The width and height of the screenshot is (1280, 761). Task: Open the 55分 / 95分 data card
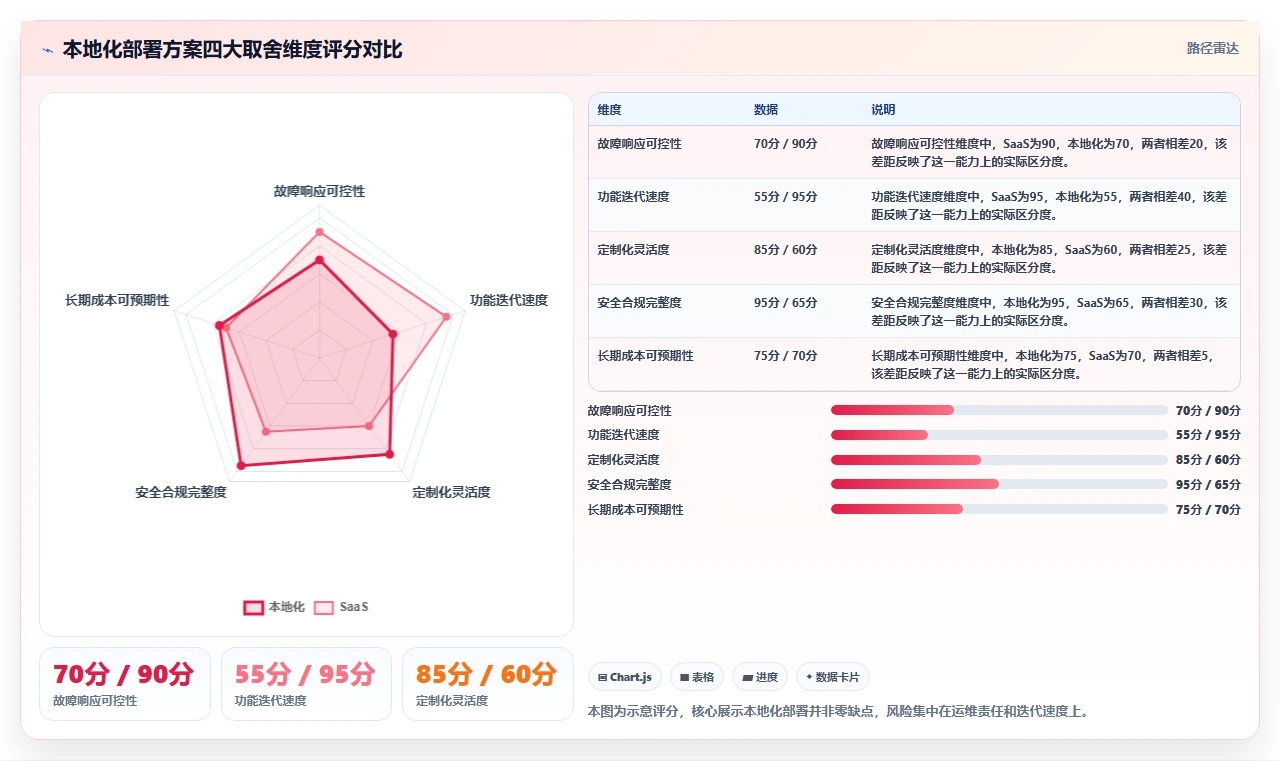306,684
